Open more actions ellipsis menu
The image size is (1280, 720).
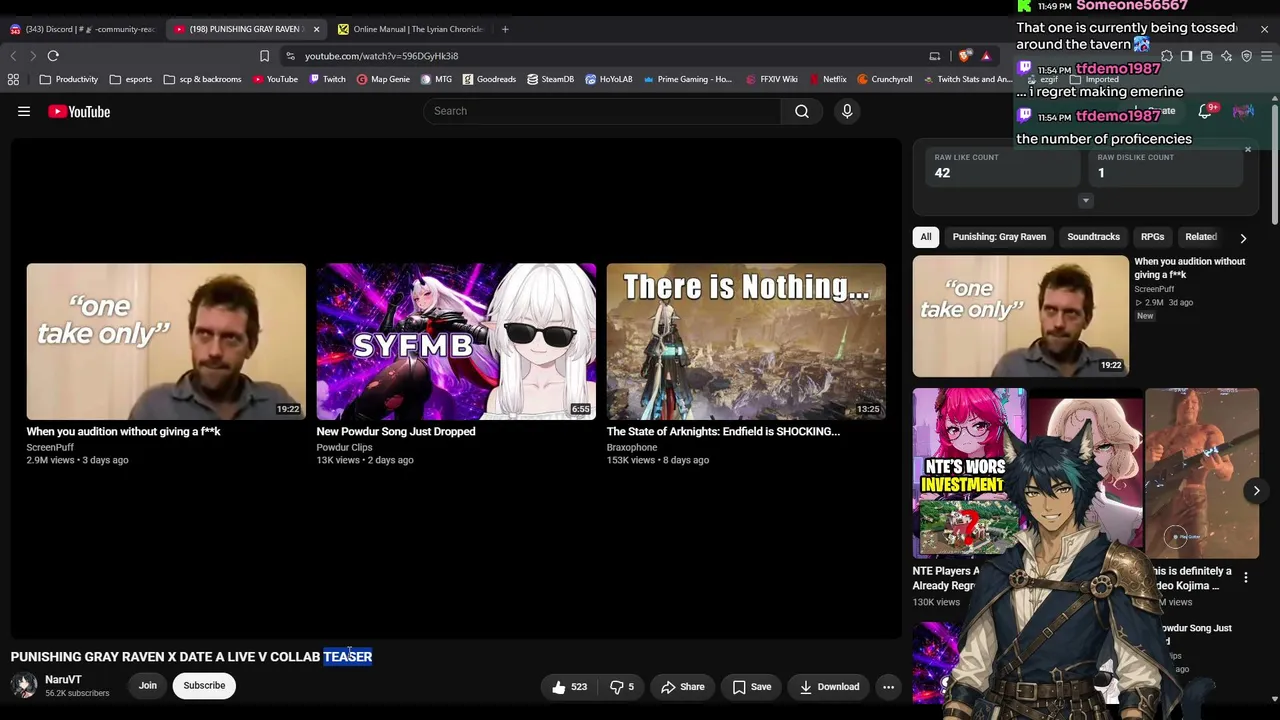(x=888, y=687)
